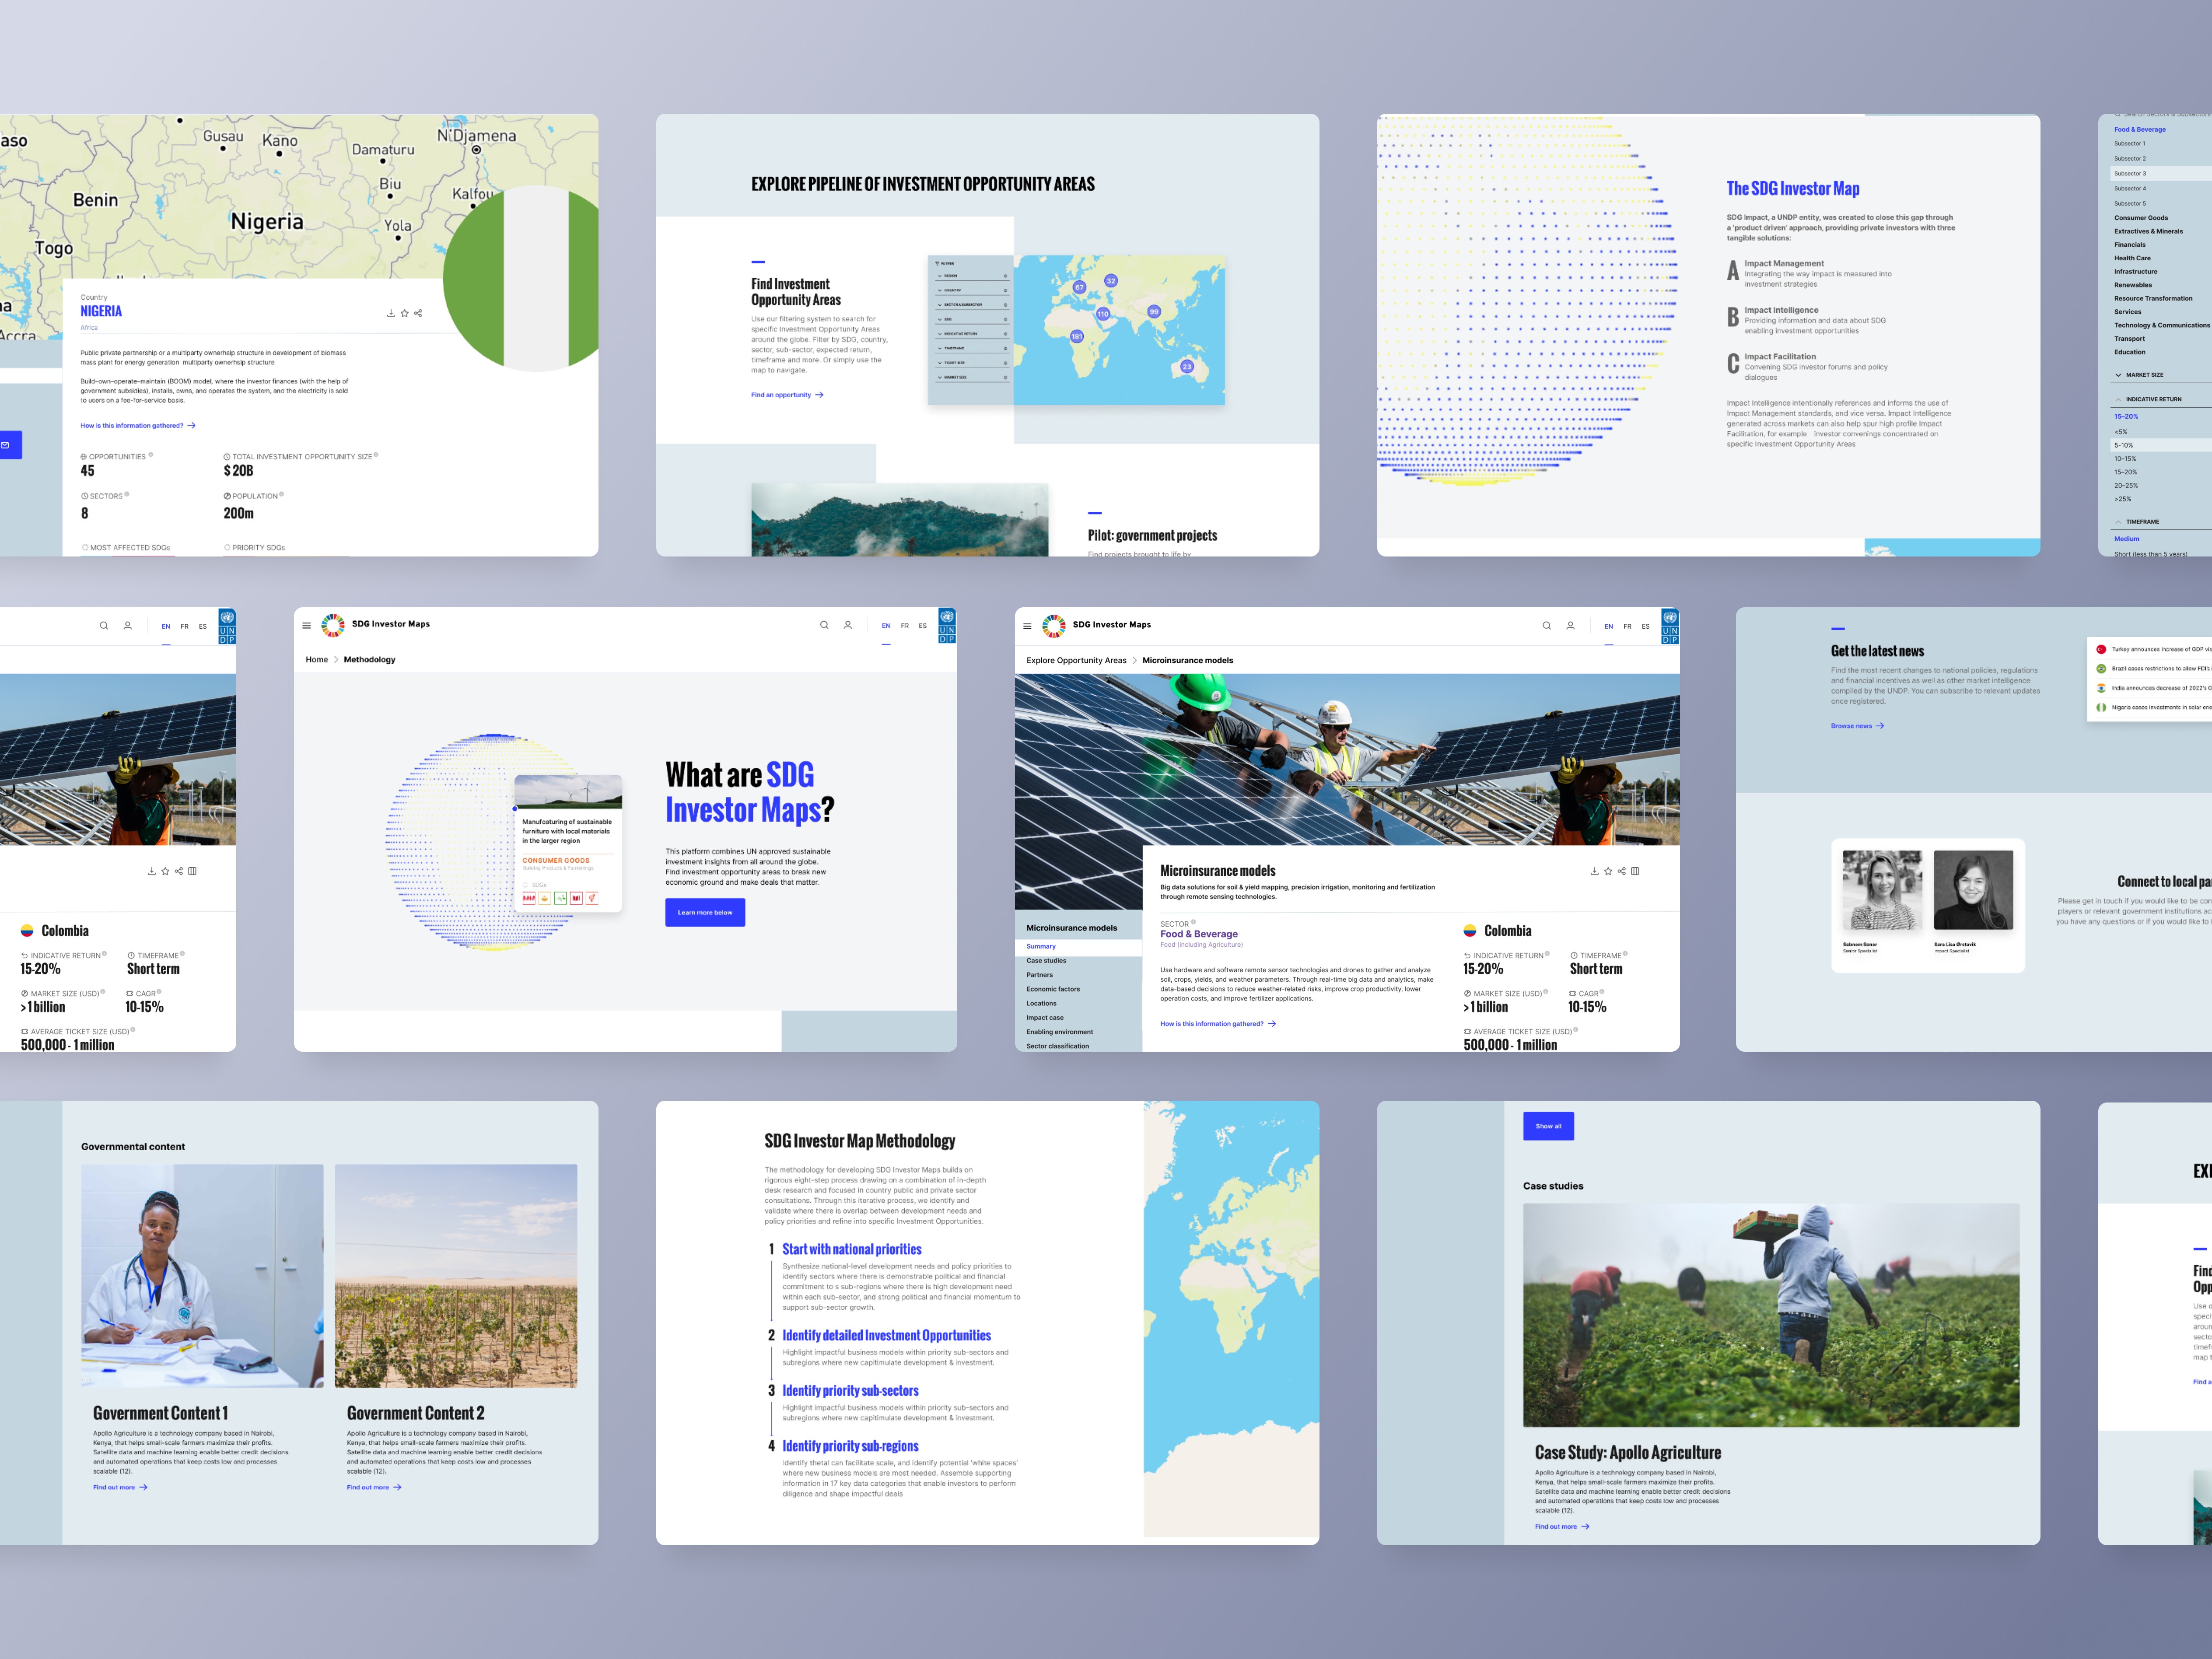Click search icon in Microinsurance page header

pos(1546,625)
